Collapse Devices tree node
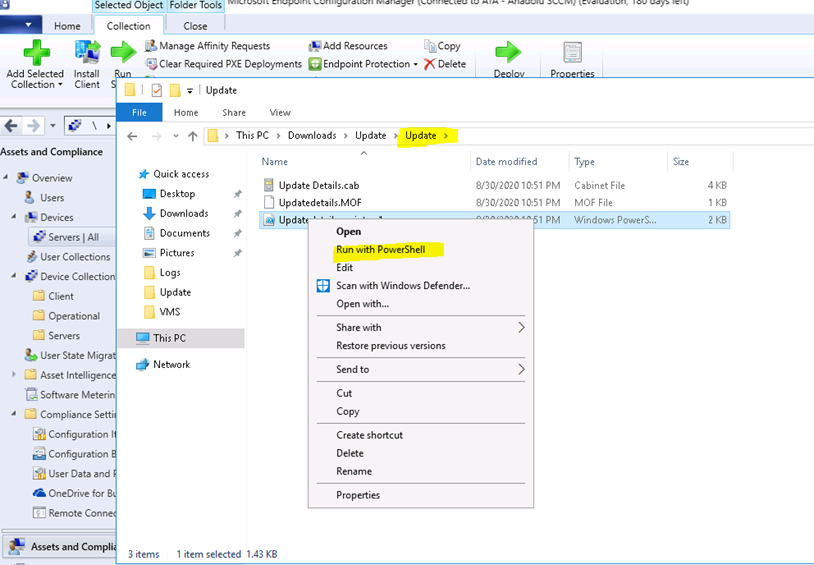The width and height of the screenshot is (814, 565). click(14, 217)
